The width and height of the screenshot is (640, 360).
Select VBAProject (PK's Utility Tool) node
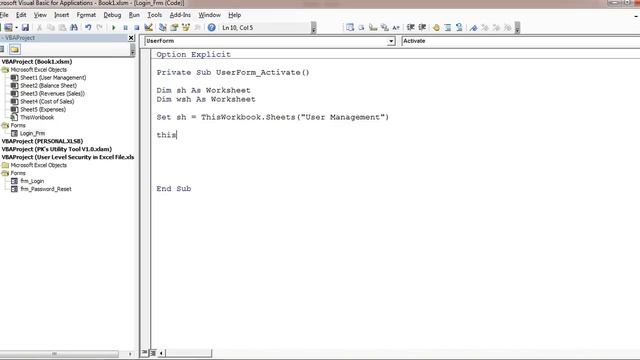[x=57, y=149]
